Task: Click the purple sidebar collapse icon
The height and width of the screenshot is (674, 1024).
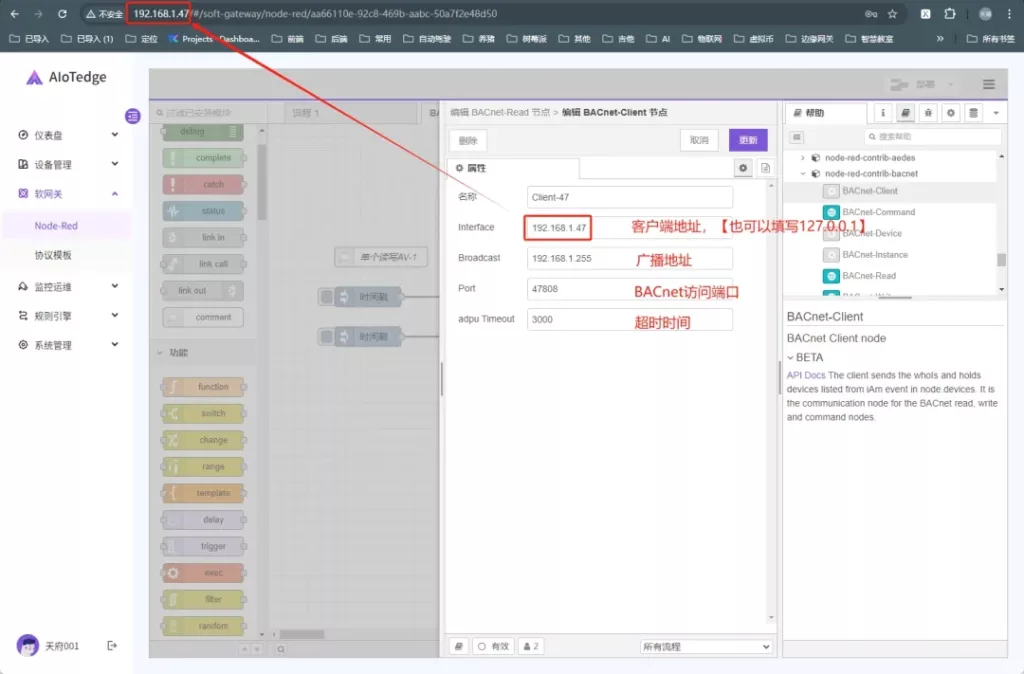Action: pos(133,117)
